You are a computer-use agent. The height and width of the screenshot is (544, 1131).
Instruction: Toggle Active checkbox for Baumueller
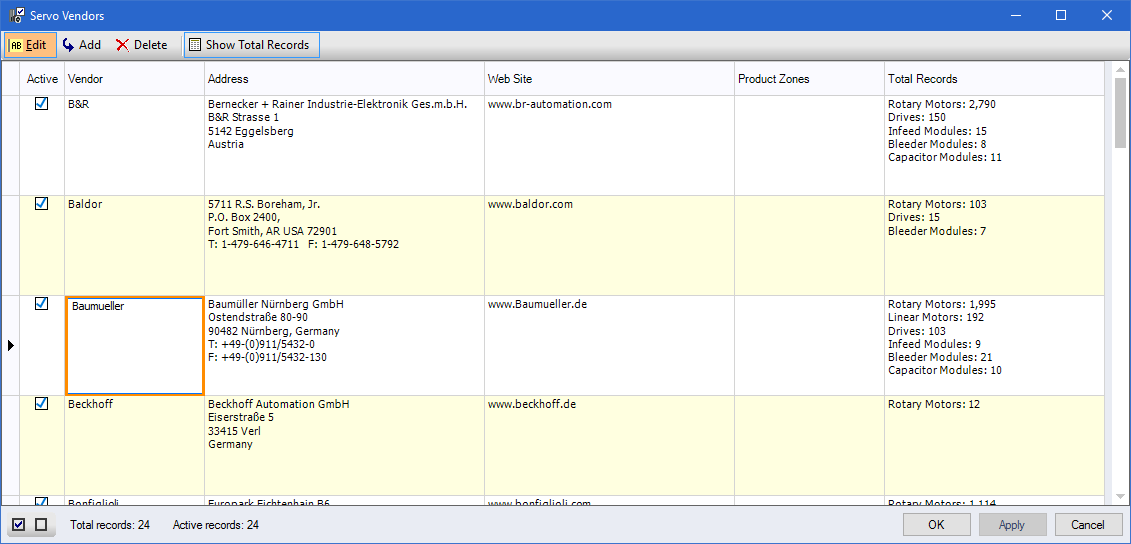click(x=42, y=303)
